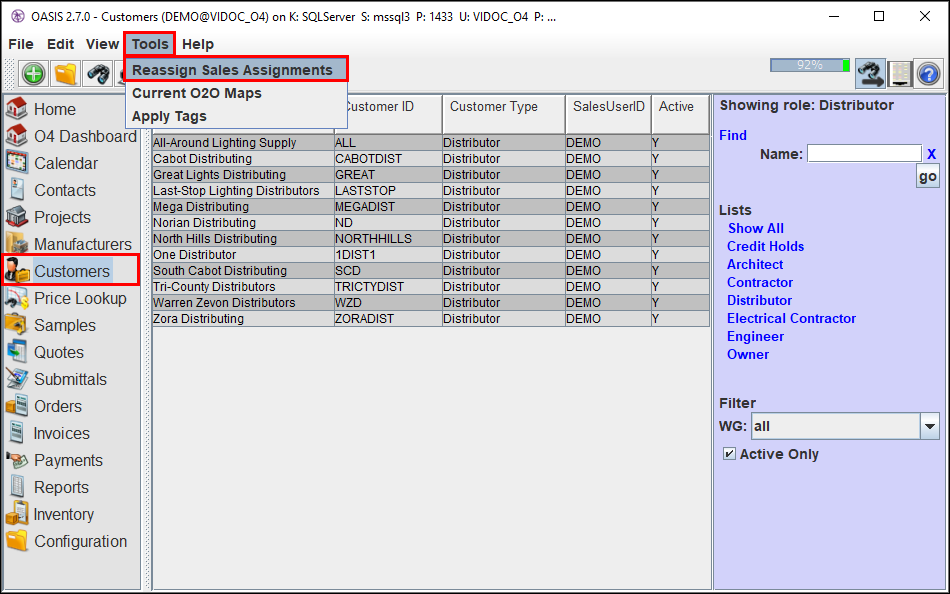Click the Contractor list link
Viewport: 950px width, 594px height.
(x=760, y=282)
